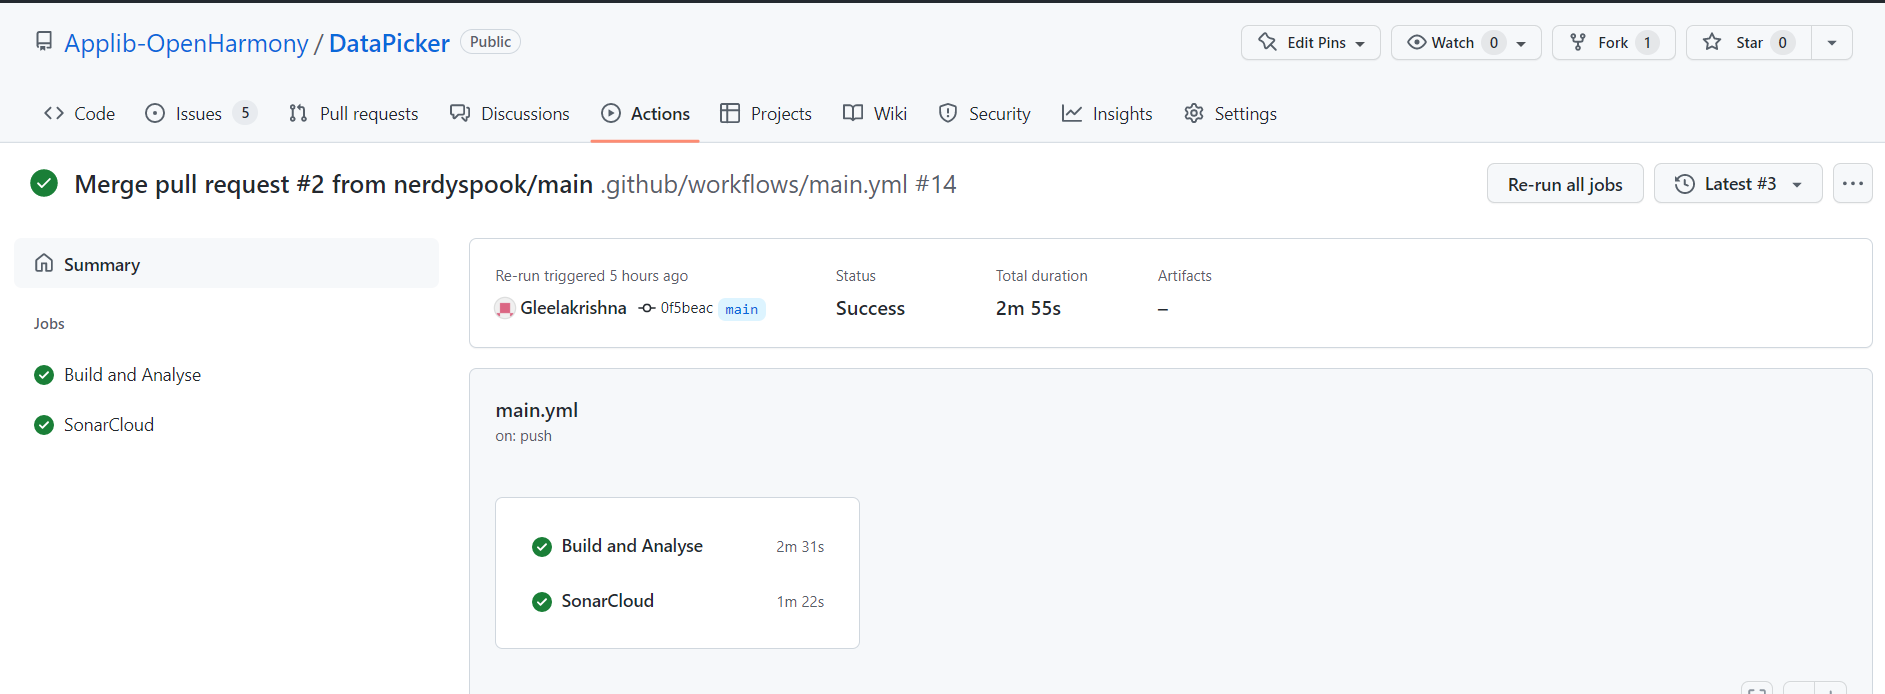1885x694 pixels.
Task: Open the DataPicker repository link
Action: 389,43
